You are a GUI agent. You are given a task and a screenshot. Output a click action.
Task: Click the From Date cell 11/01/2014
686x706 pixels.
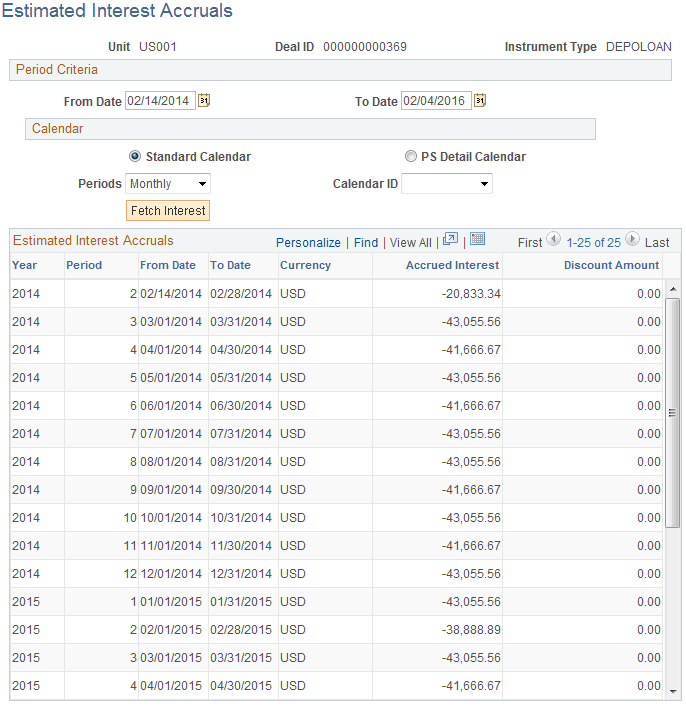pos(171,546)
